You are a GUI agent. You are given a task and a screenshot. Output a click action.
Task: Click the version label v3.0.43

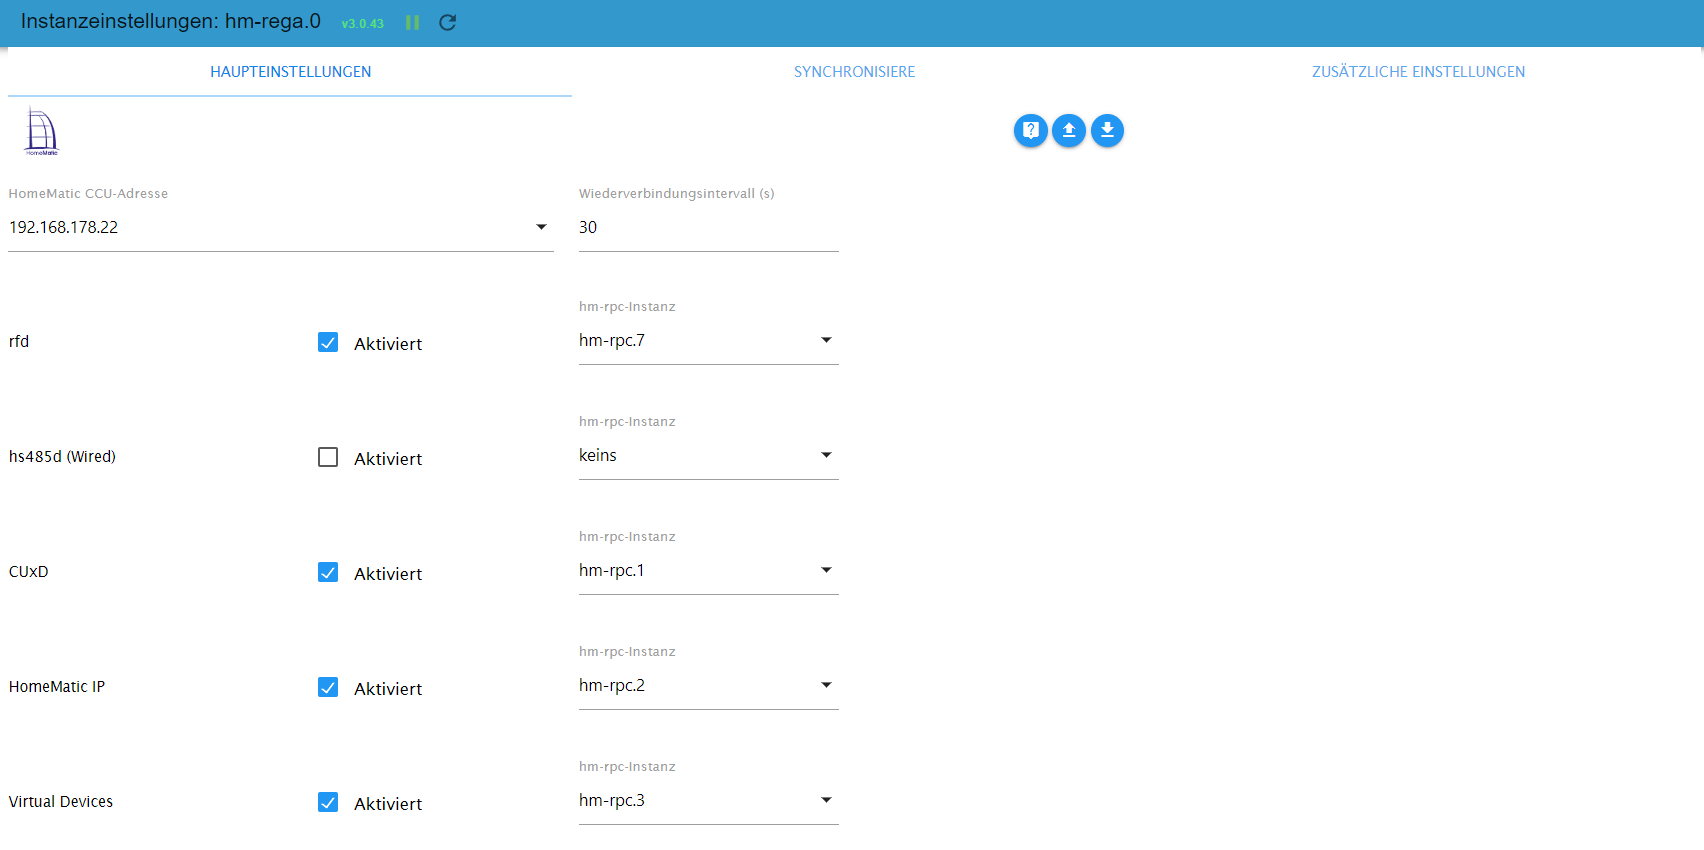[x=362, y=24]
